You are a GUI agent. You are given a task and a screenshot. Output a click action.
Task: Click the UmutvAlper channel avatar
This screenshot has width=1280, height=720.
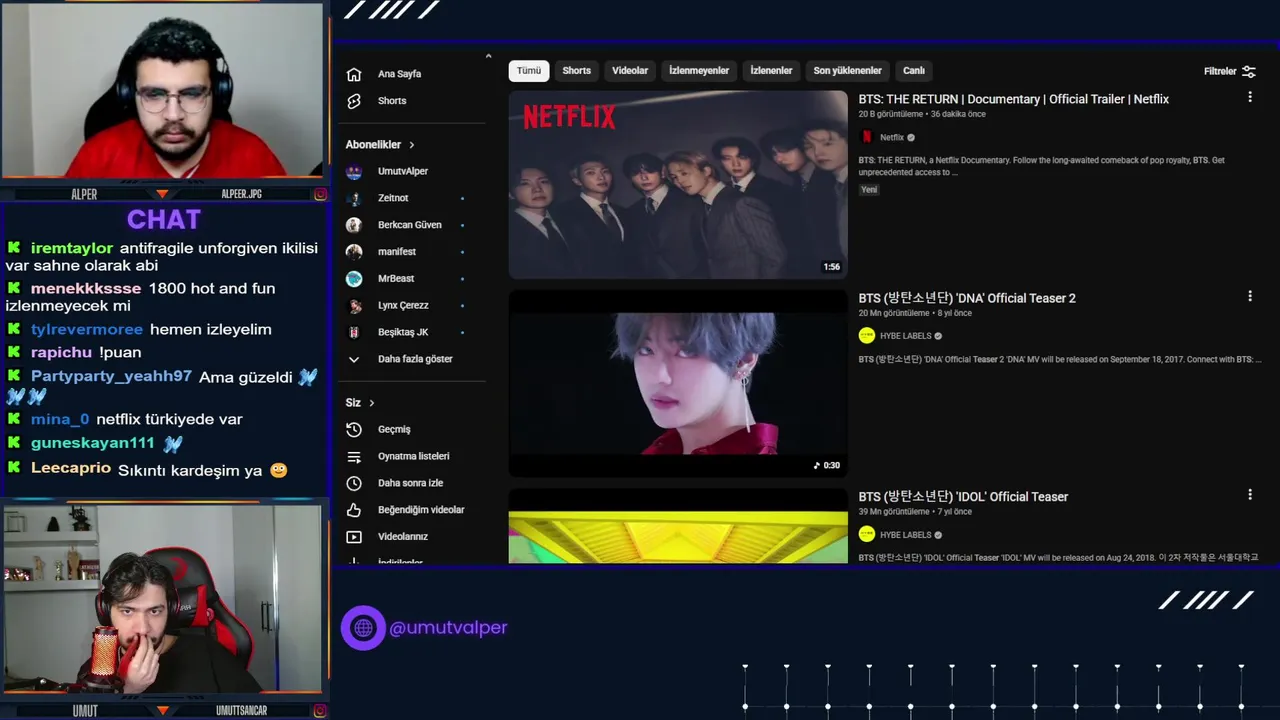click(x=354, y=171)
